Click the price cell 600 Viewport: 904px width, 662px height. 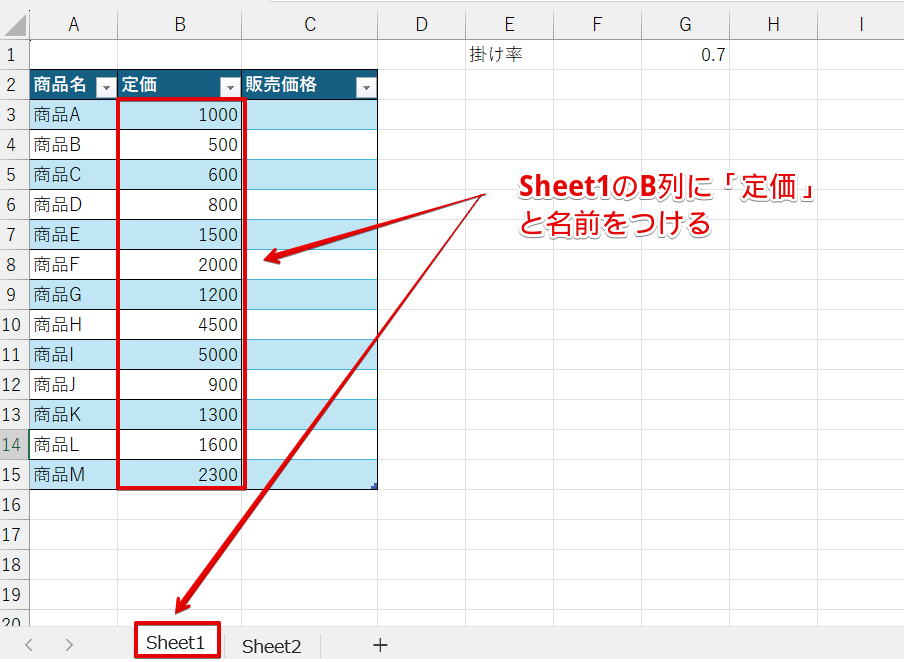pos(179,175)
